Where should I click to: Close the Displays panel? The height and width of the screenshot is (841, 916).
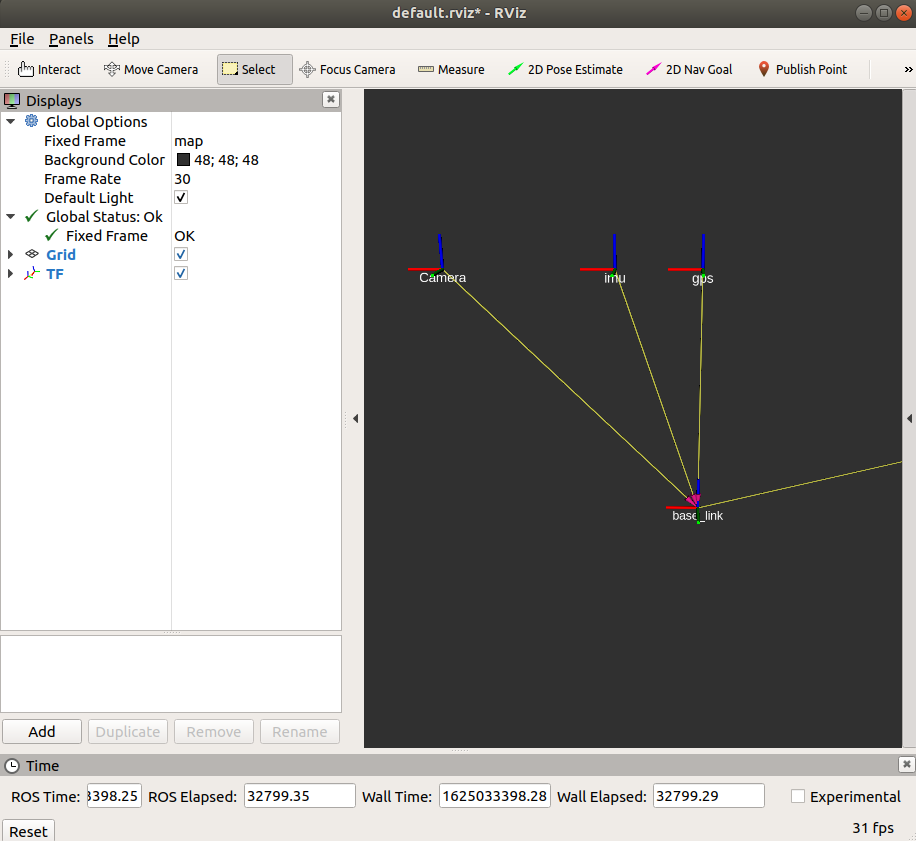[330, 100]
